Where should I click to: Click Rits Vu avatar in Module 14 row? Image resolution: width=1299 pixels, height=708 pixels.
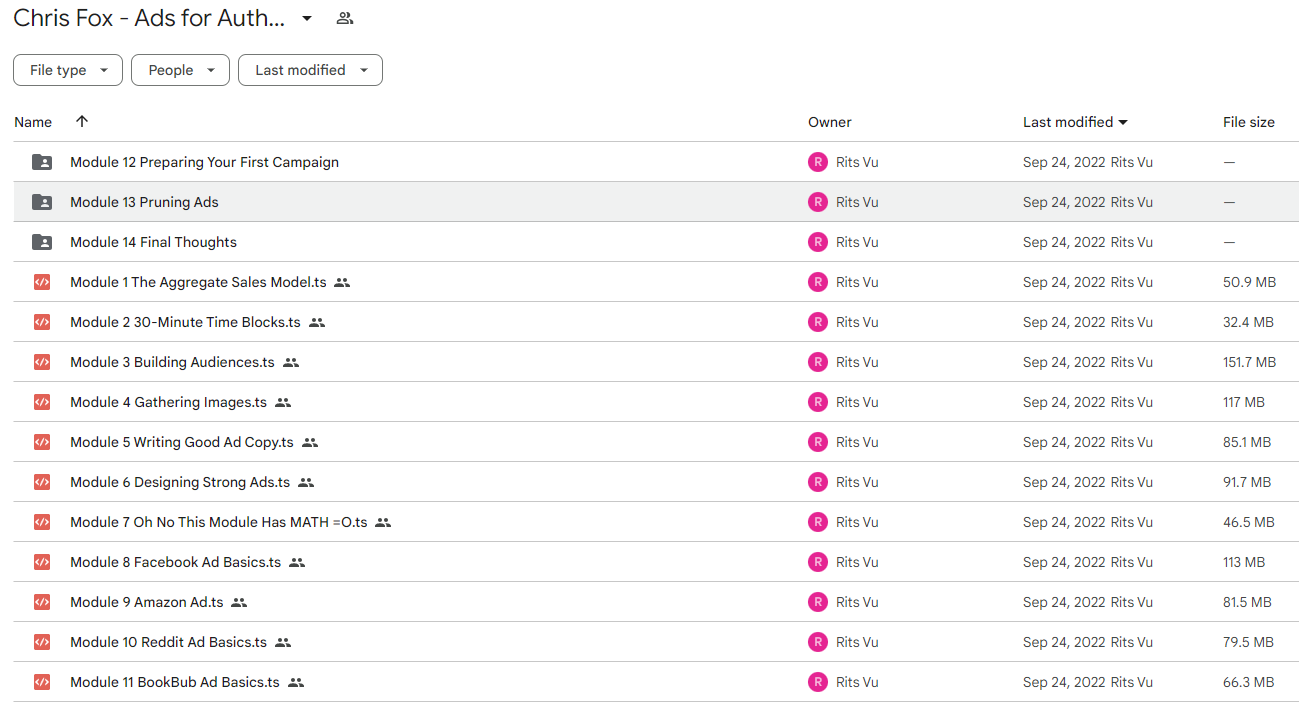818,242
